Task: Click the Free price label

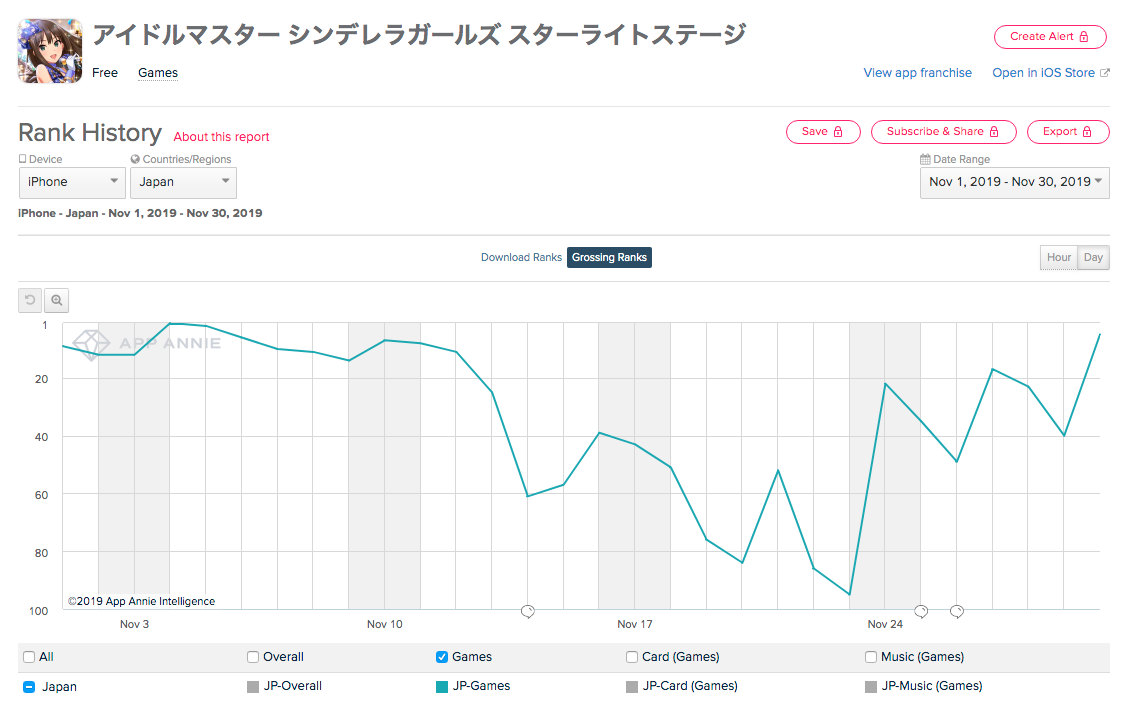Action: click(105, 72)
